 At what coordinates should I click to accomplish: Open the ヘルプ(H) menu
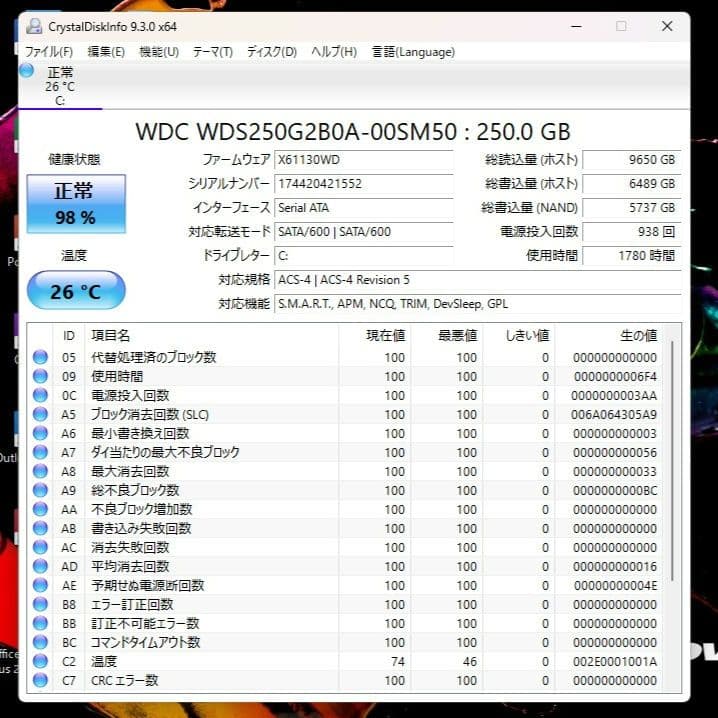tap(334, 52)
